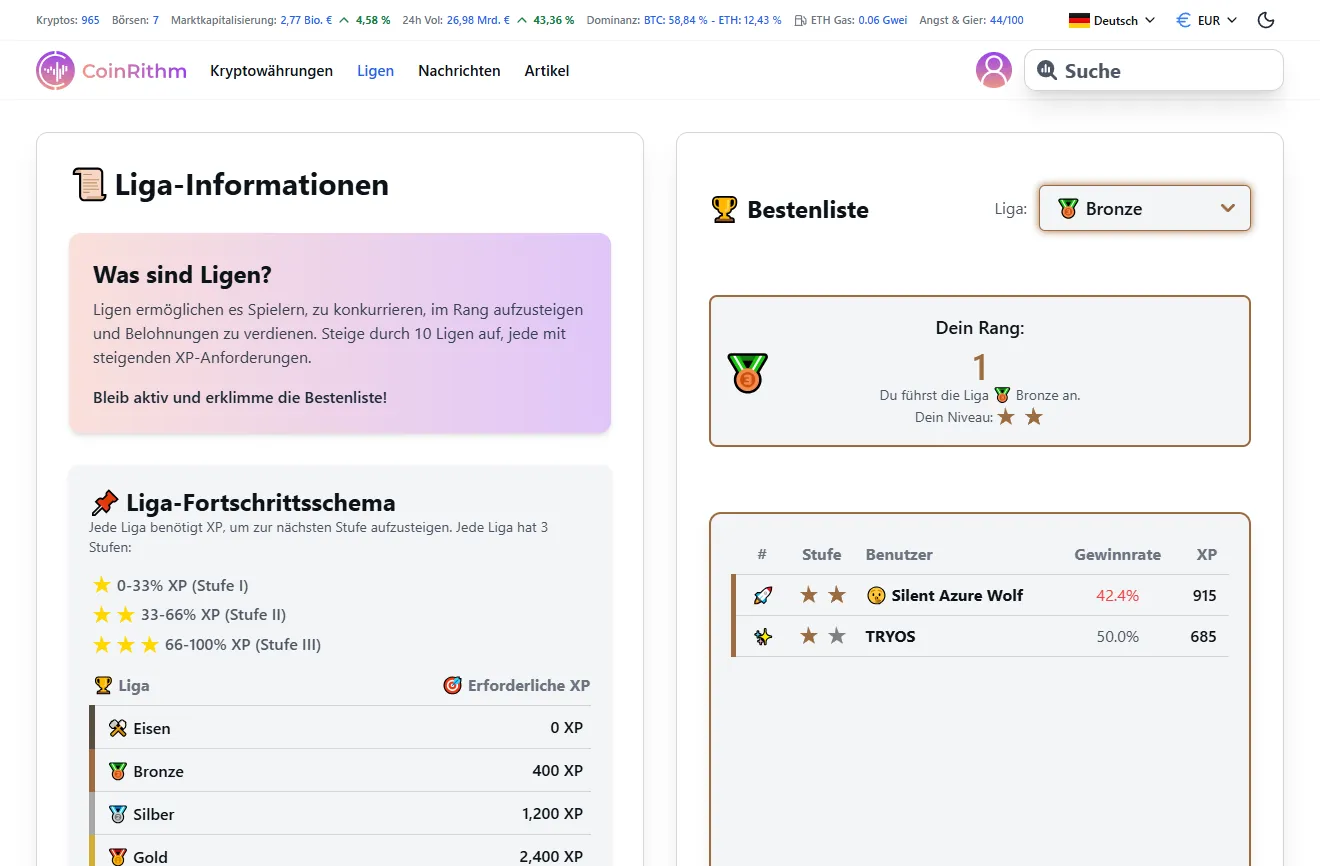The width and height of the screenshot is (1320, 866).
Task: Select Kryptowährungen in the navigation bar
Action: pos(271,70)
